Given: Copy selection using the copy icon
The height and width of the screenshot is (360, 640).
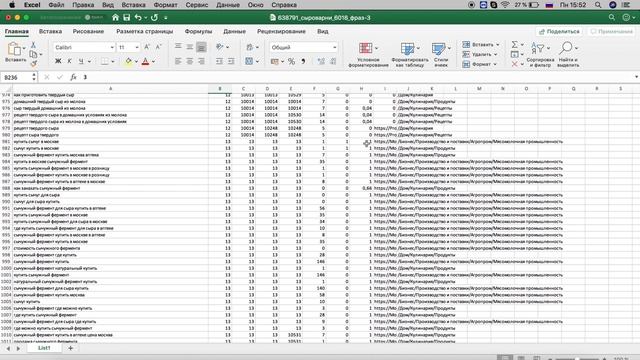Looking at the screenshot, I should pyautogui.click(x=33, y=54).
